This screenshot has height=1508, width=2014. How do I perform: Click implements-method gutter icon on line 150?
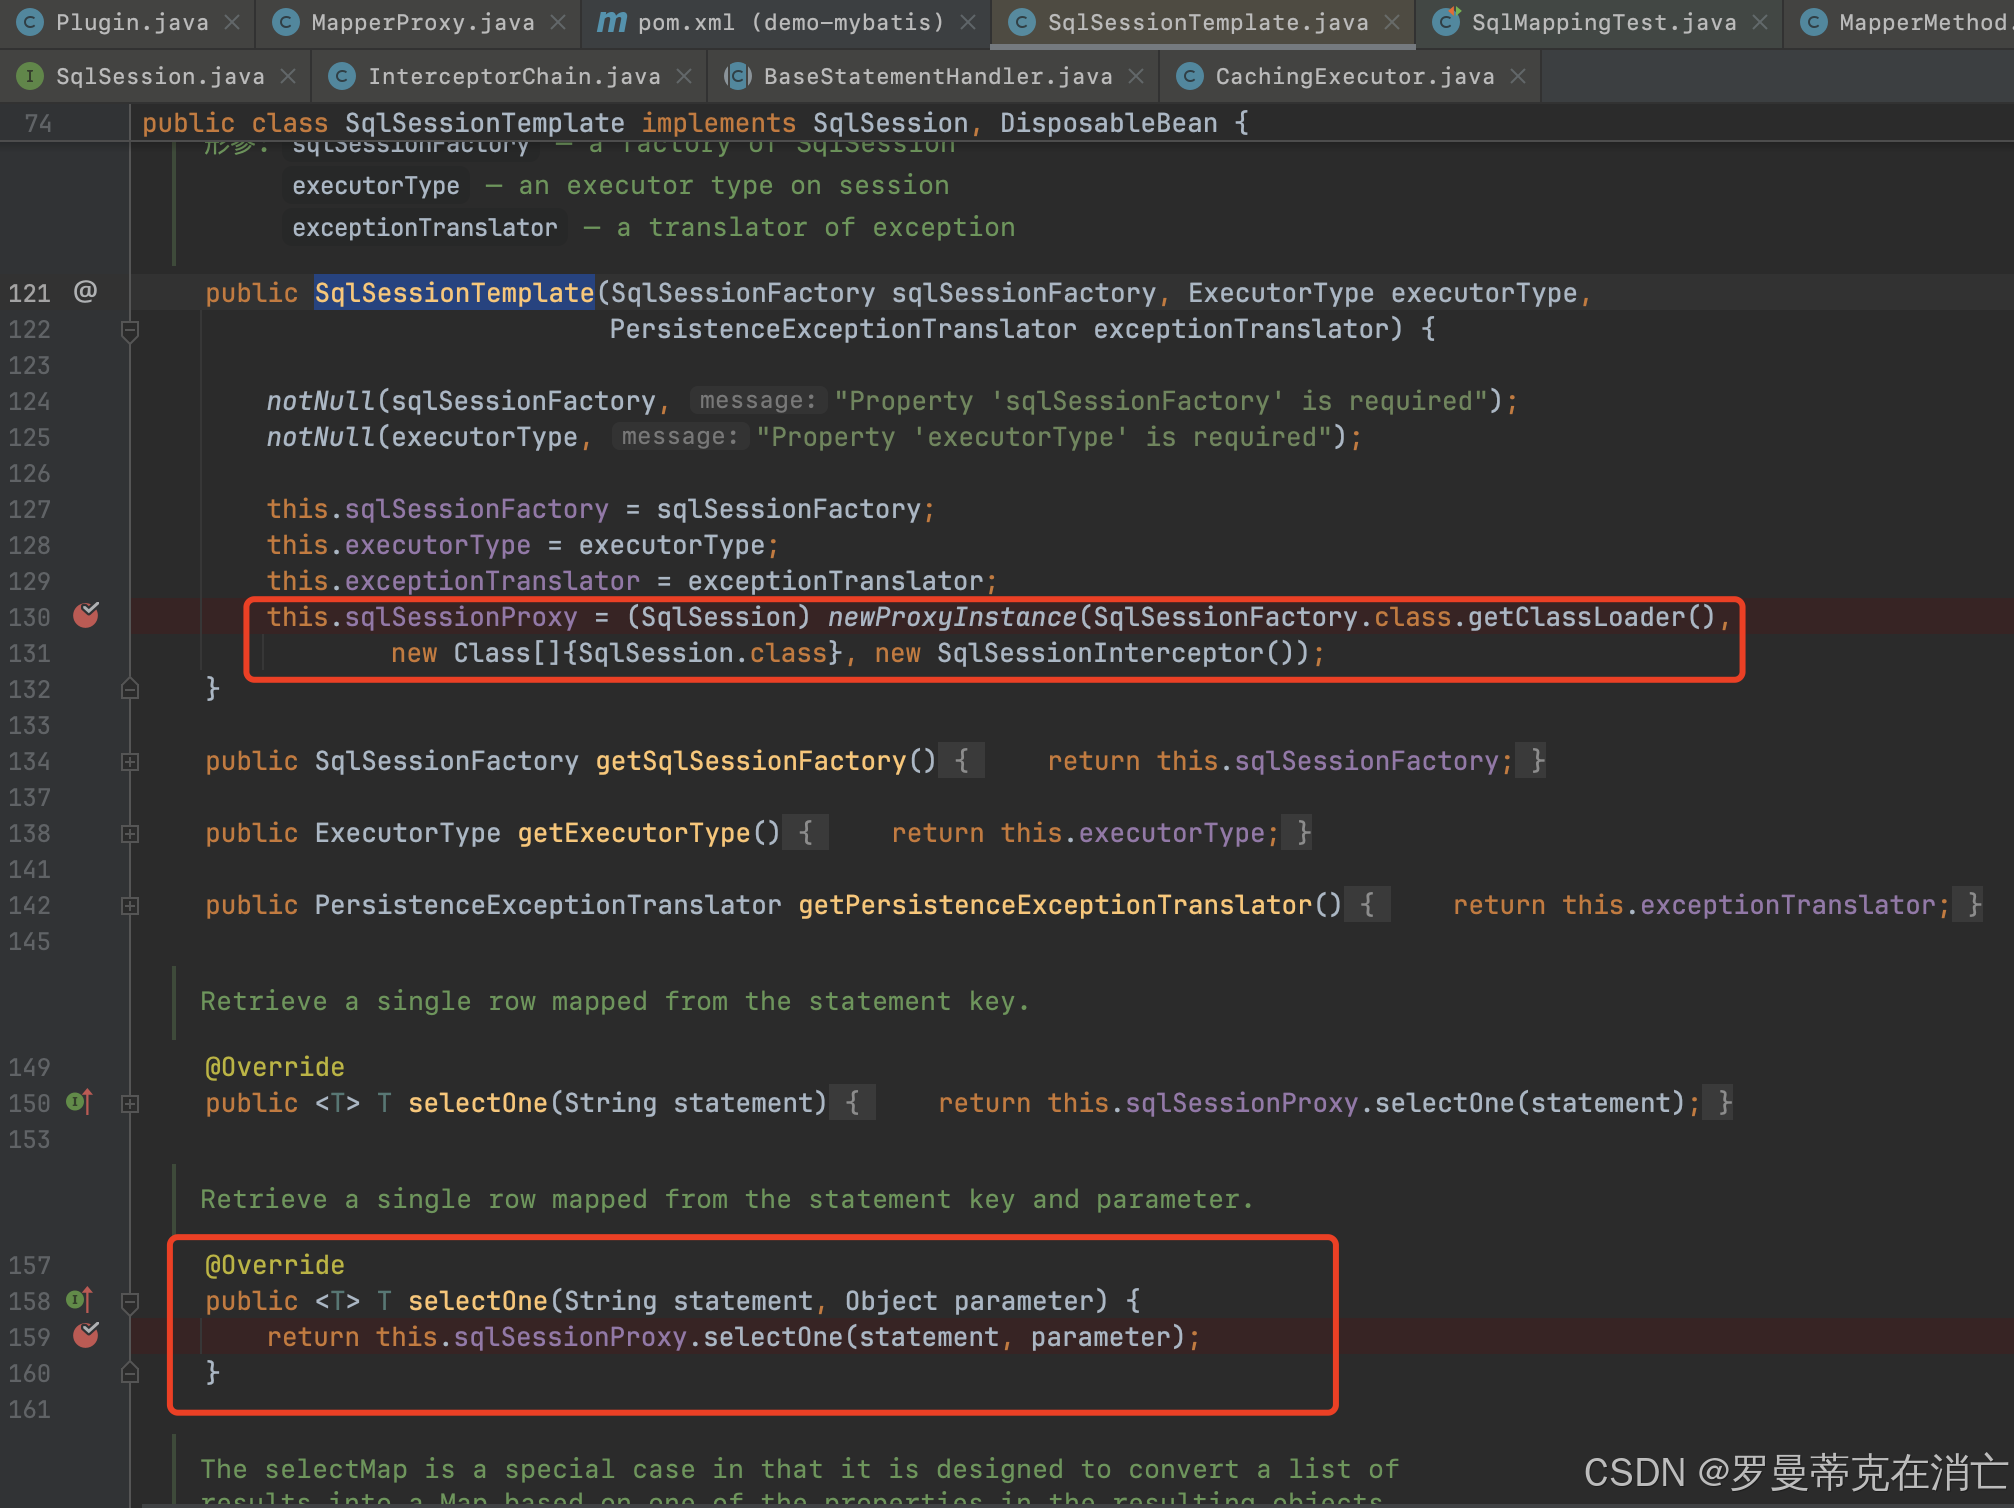pos(80,1102)
